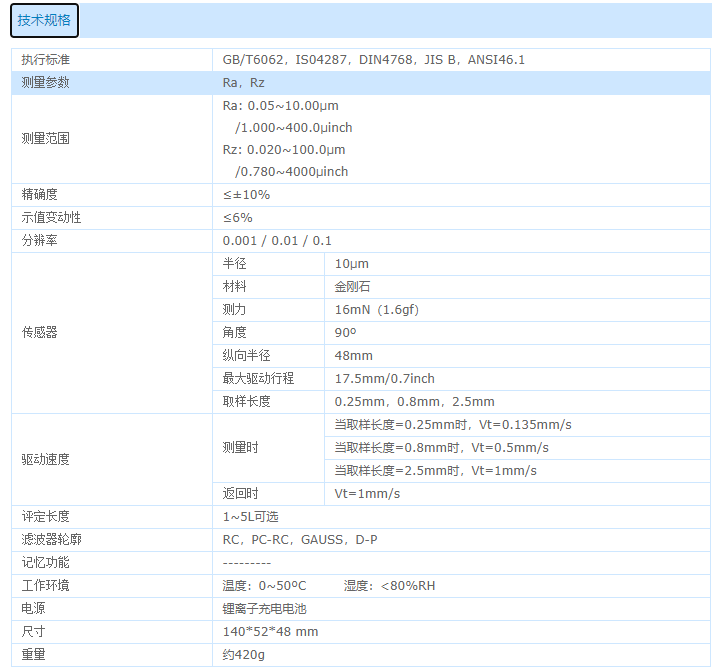Click the Ra: 0.05~10.00μm range line
714x671 pixels.
point(283,105)
